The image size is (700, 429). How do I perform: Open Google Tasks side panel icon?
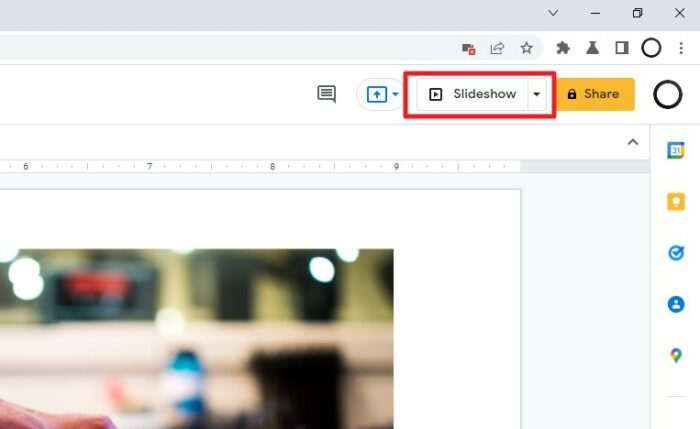(676, 253)
